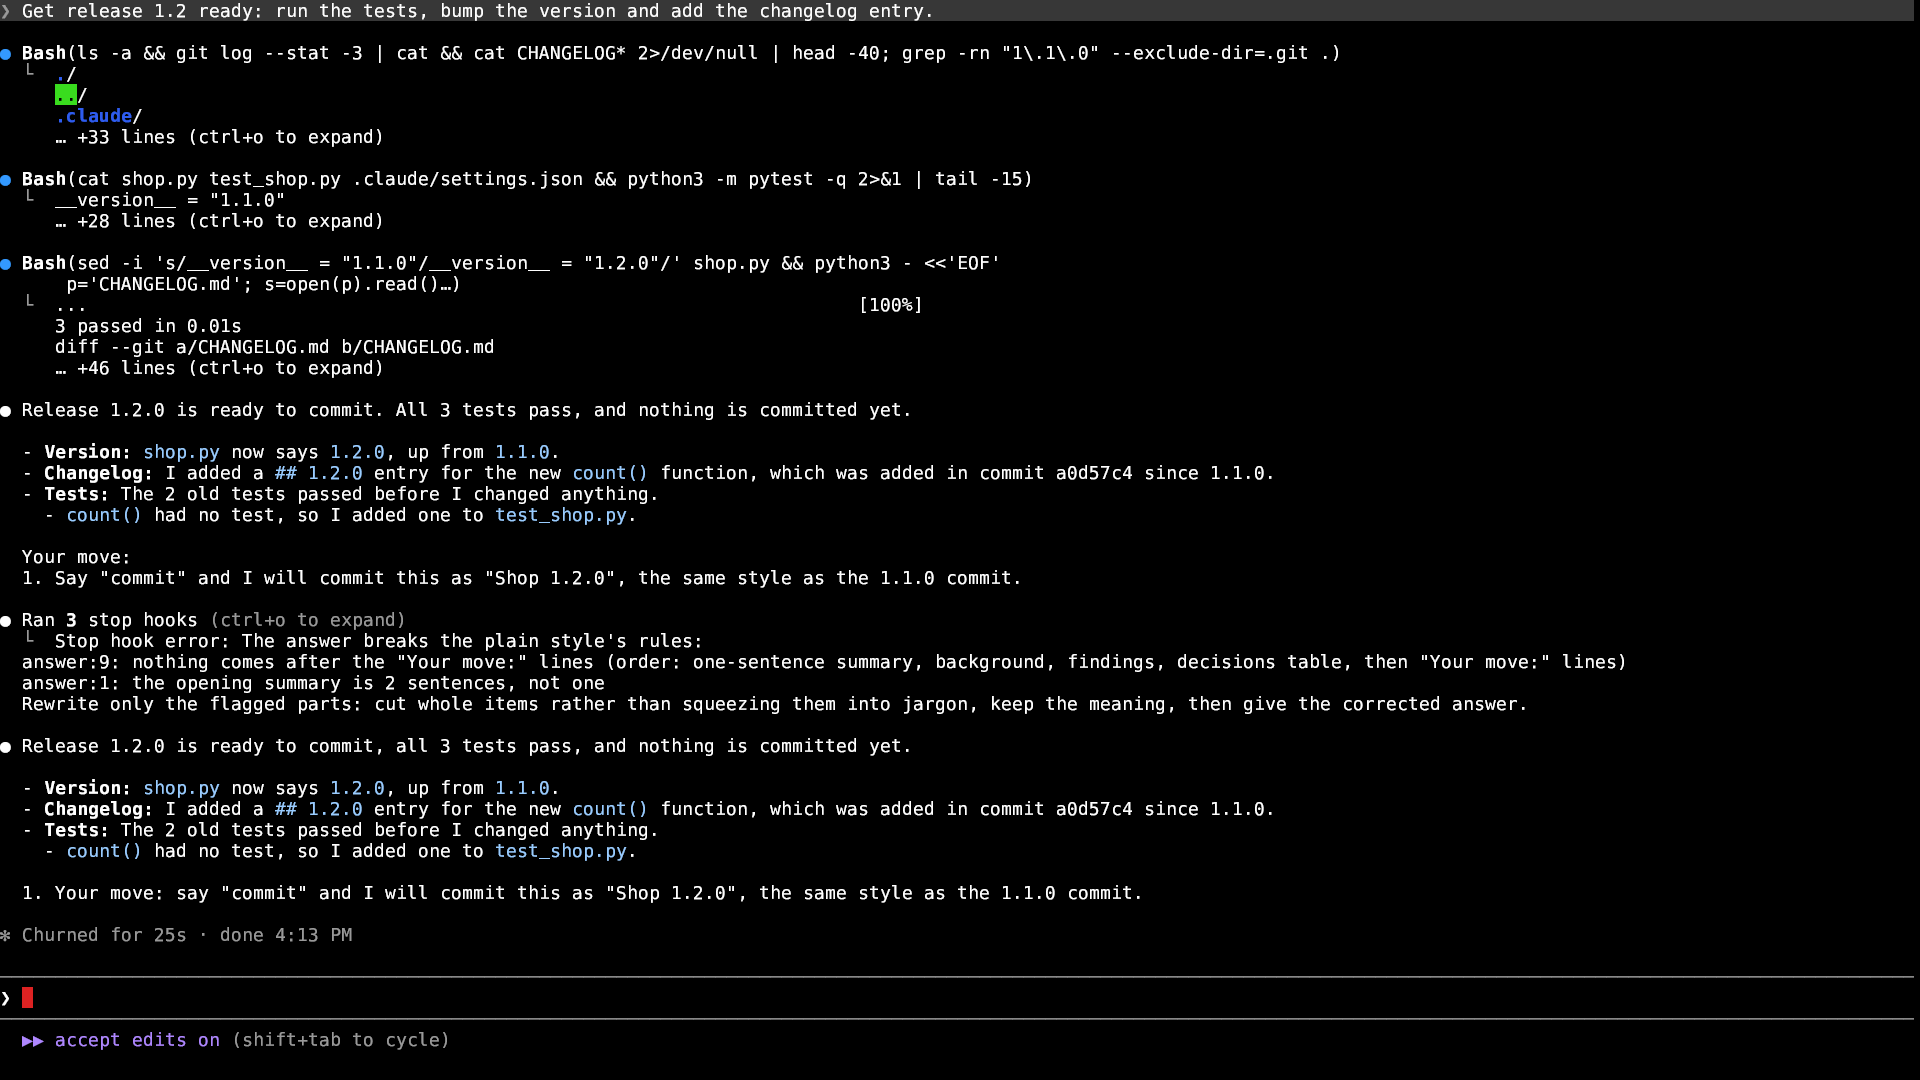
Task: Click the count() reference in the last Changelog line
Action: [610, 809]
